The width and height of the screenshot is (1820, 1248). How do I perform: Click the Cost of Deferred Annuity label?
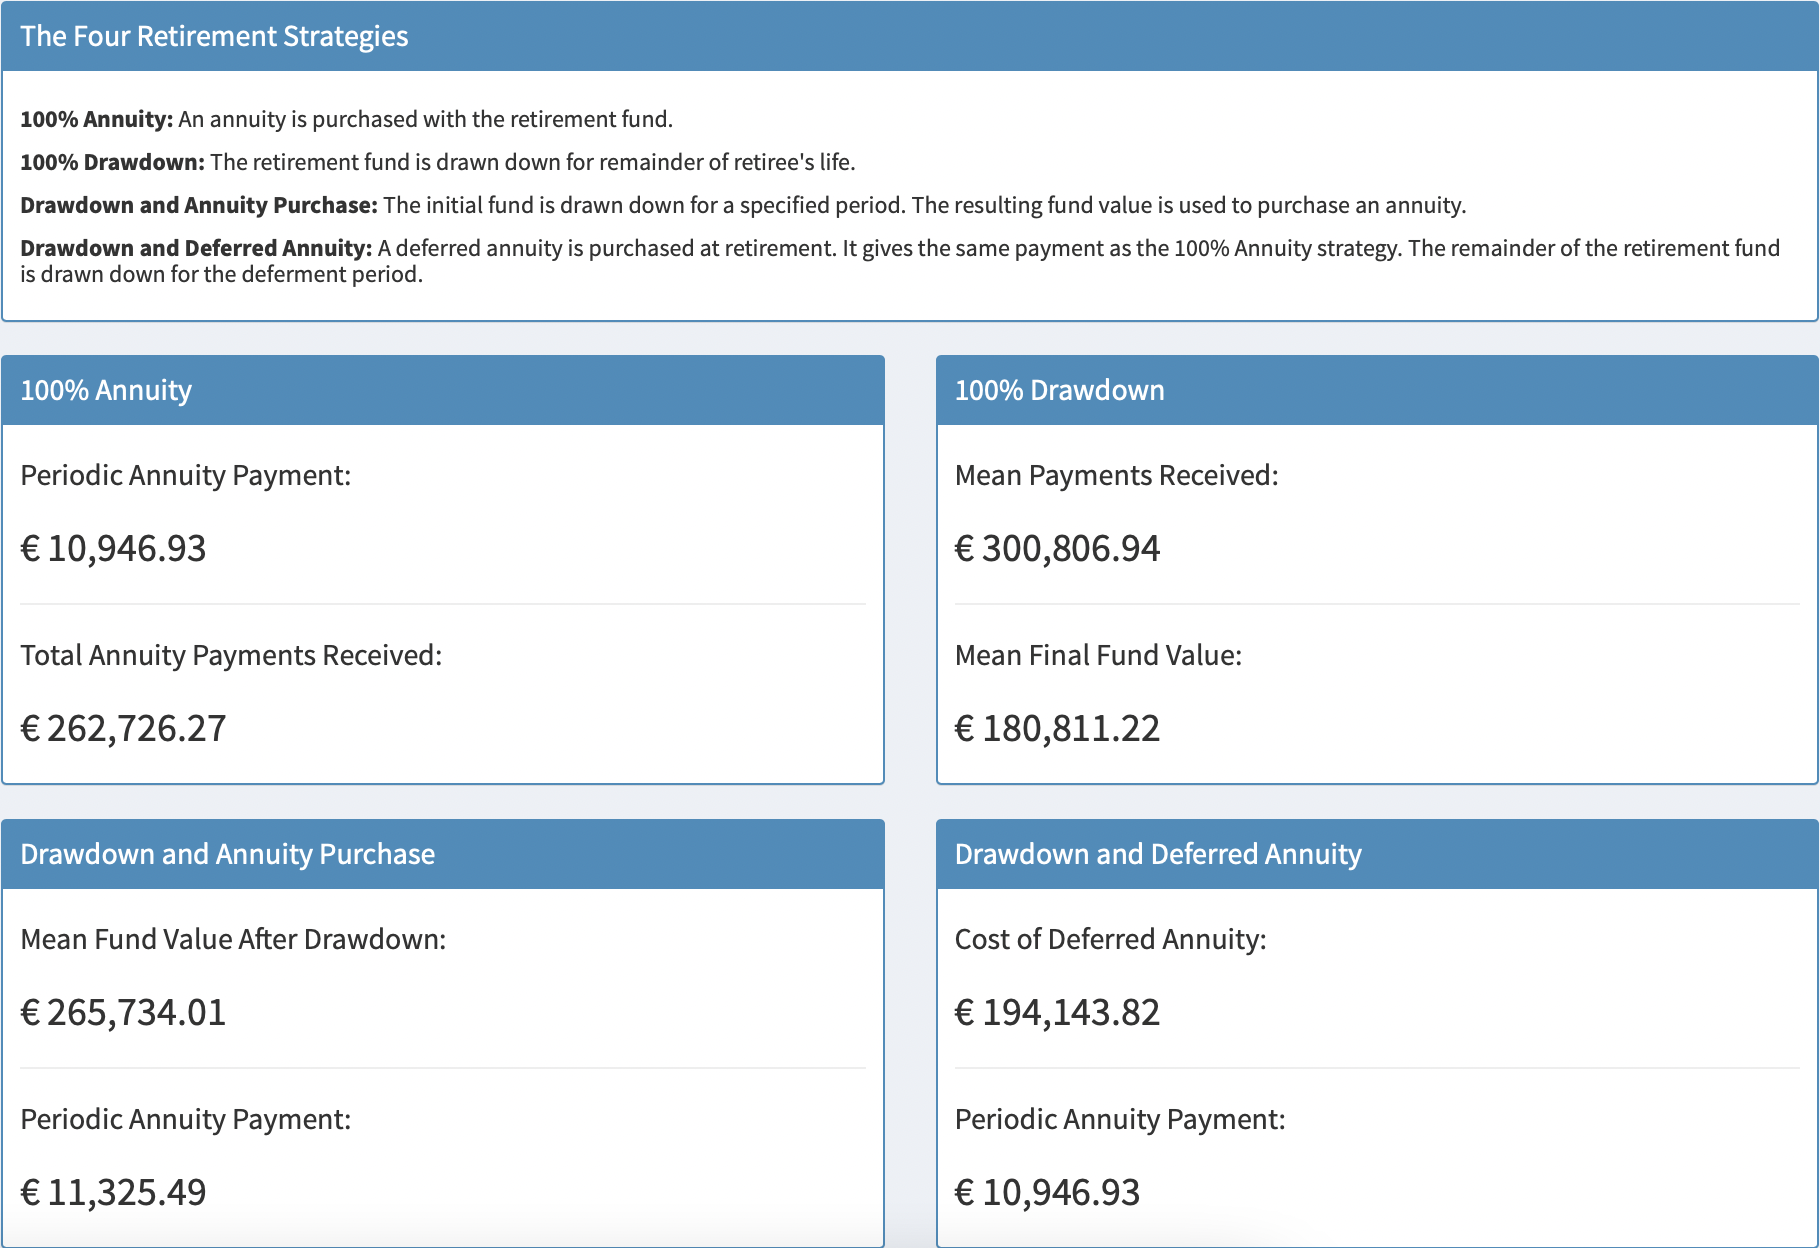1110,939
